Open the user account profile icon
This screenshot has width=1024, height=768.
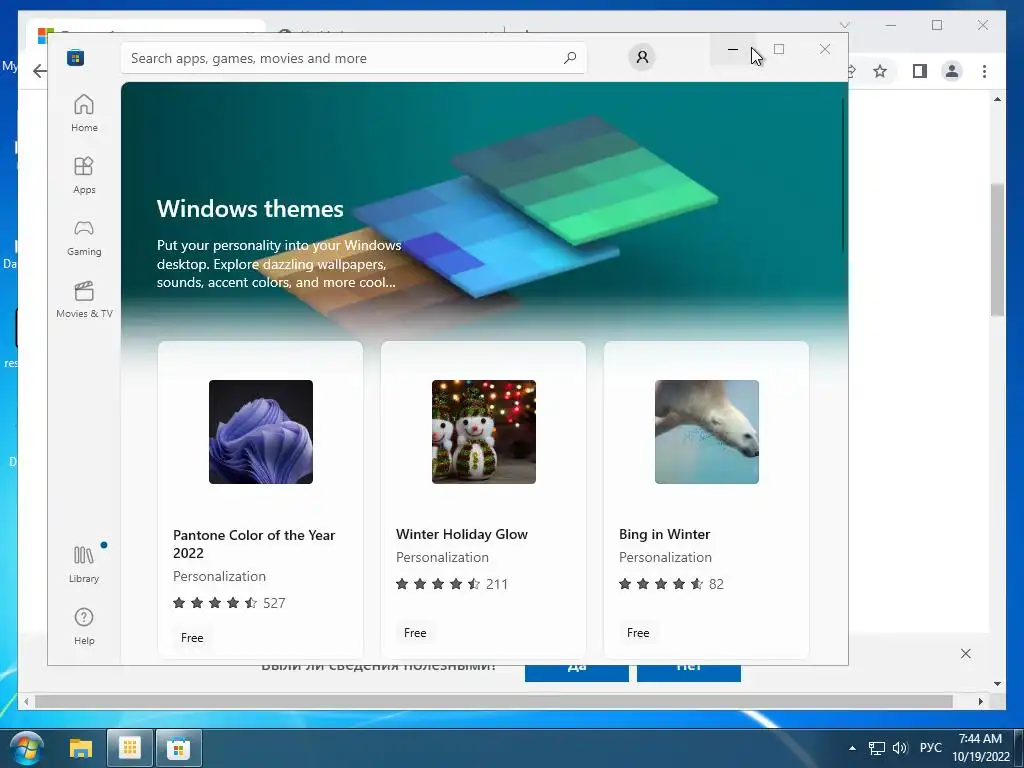point(642,57)
